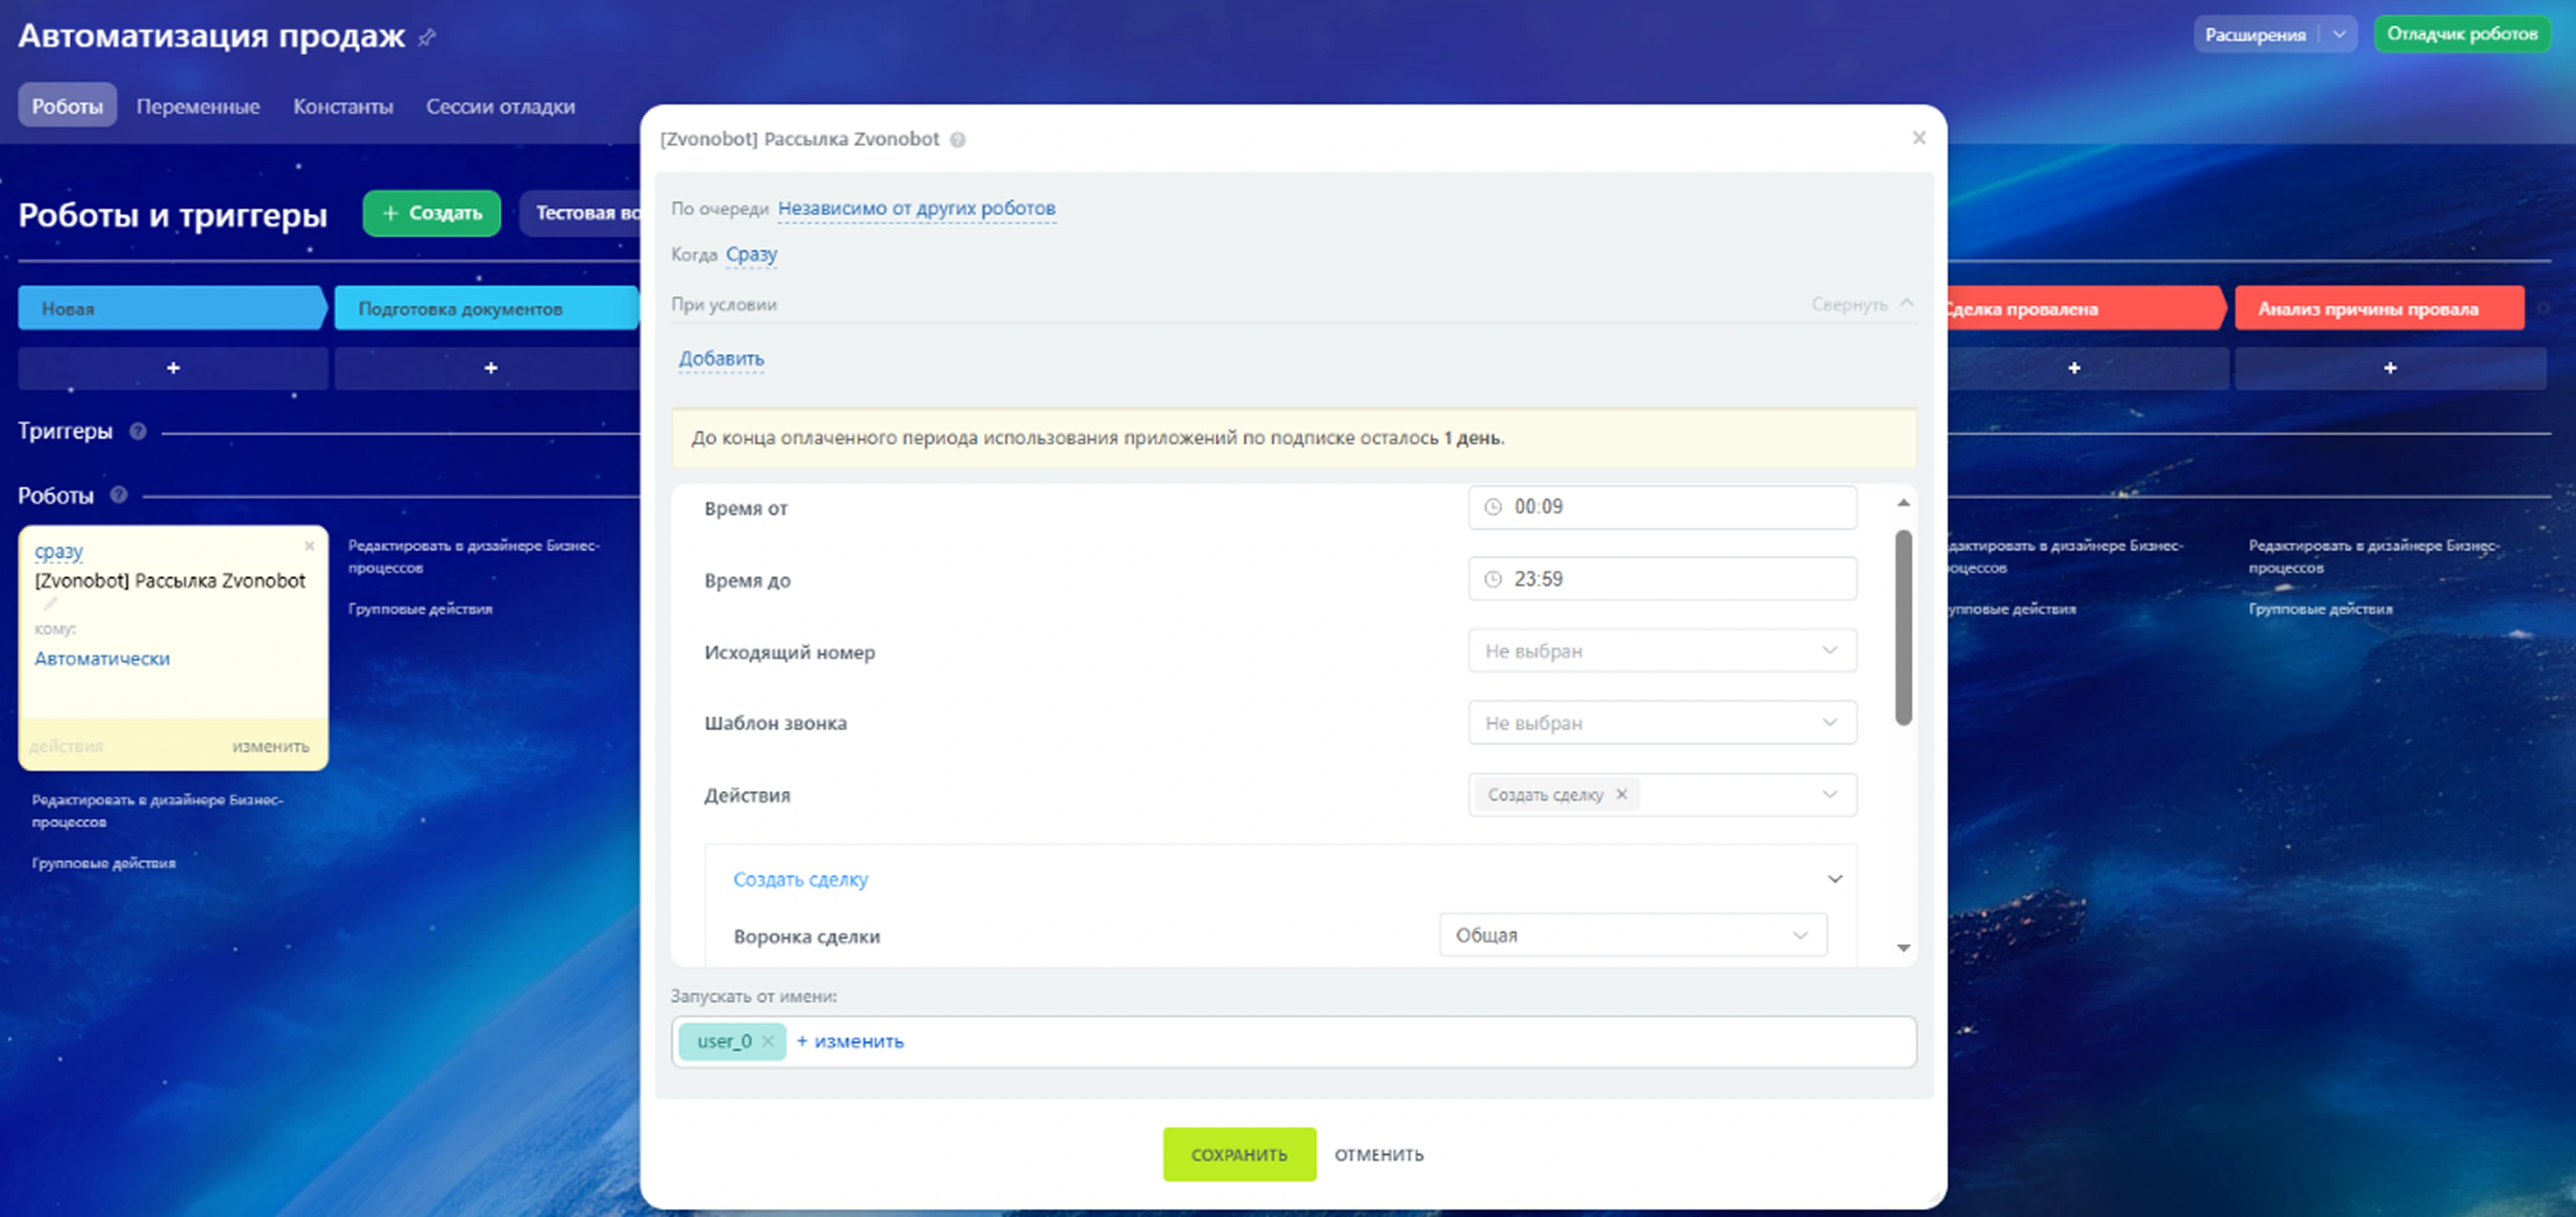Open the Сессии отладки tab
The image size is (2576, 1217).
(x=500, y=106)
